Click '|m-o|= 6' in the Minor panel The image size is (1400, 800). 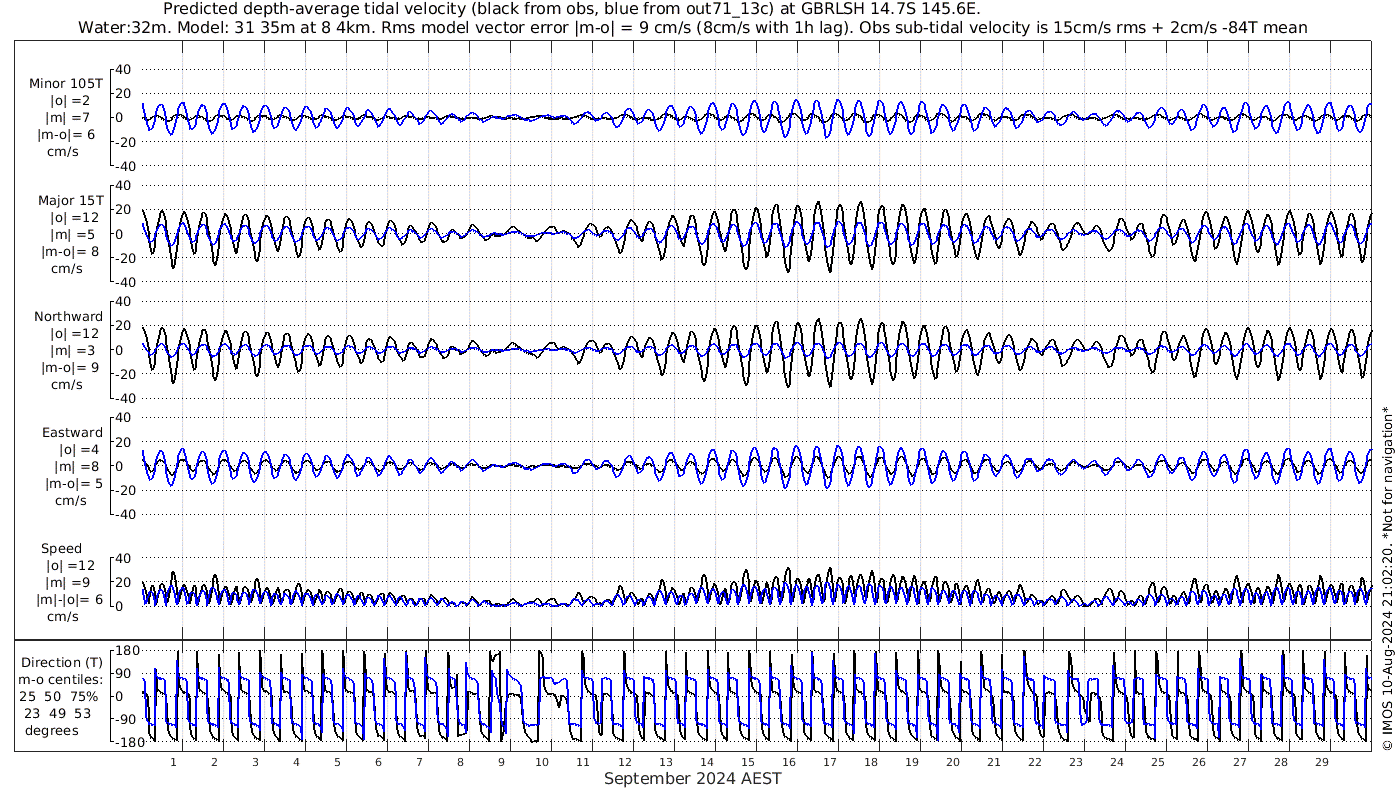pyautogui.click(x=67, y=135)
